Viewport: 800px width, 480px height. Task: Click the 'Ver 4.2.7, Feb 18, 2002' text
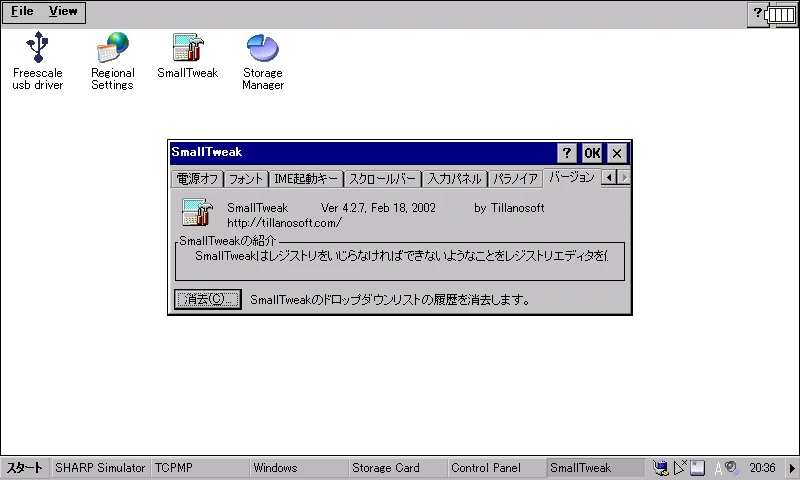pyautogui.click(x=378, y=208)
